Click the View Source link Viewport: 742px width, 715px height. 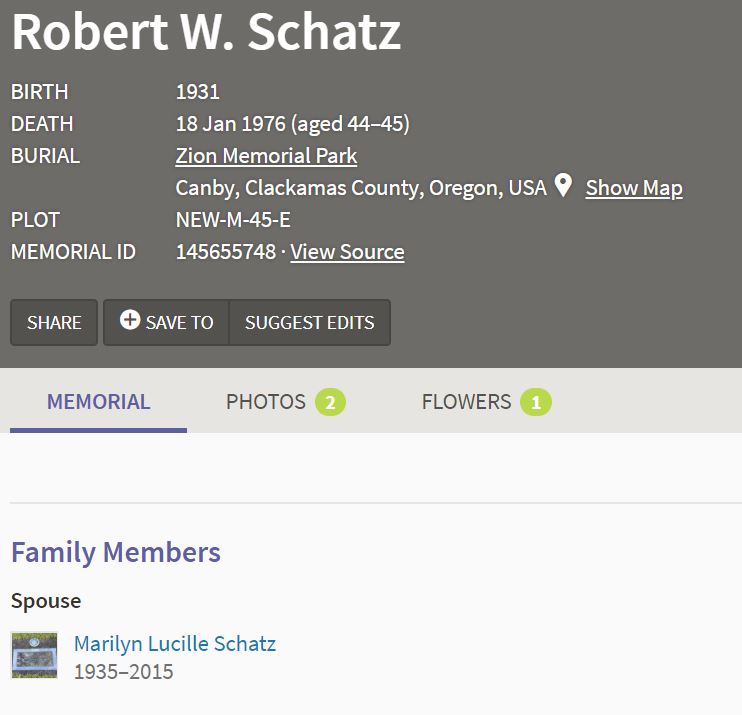click(x=347, y=252)
